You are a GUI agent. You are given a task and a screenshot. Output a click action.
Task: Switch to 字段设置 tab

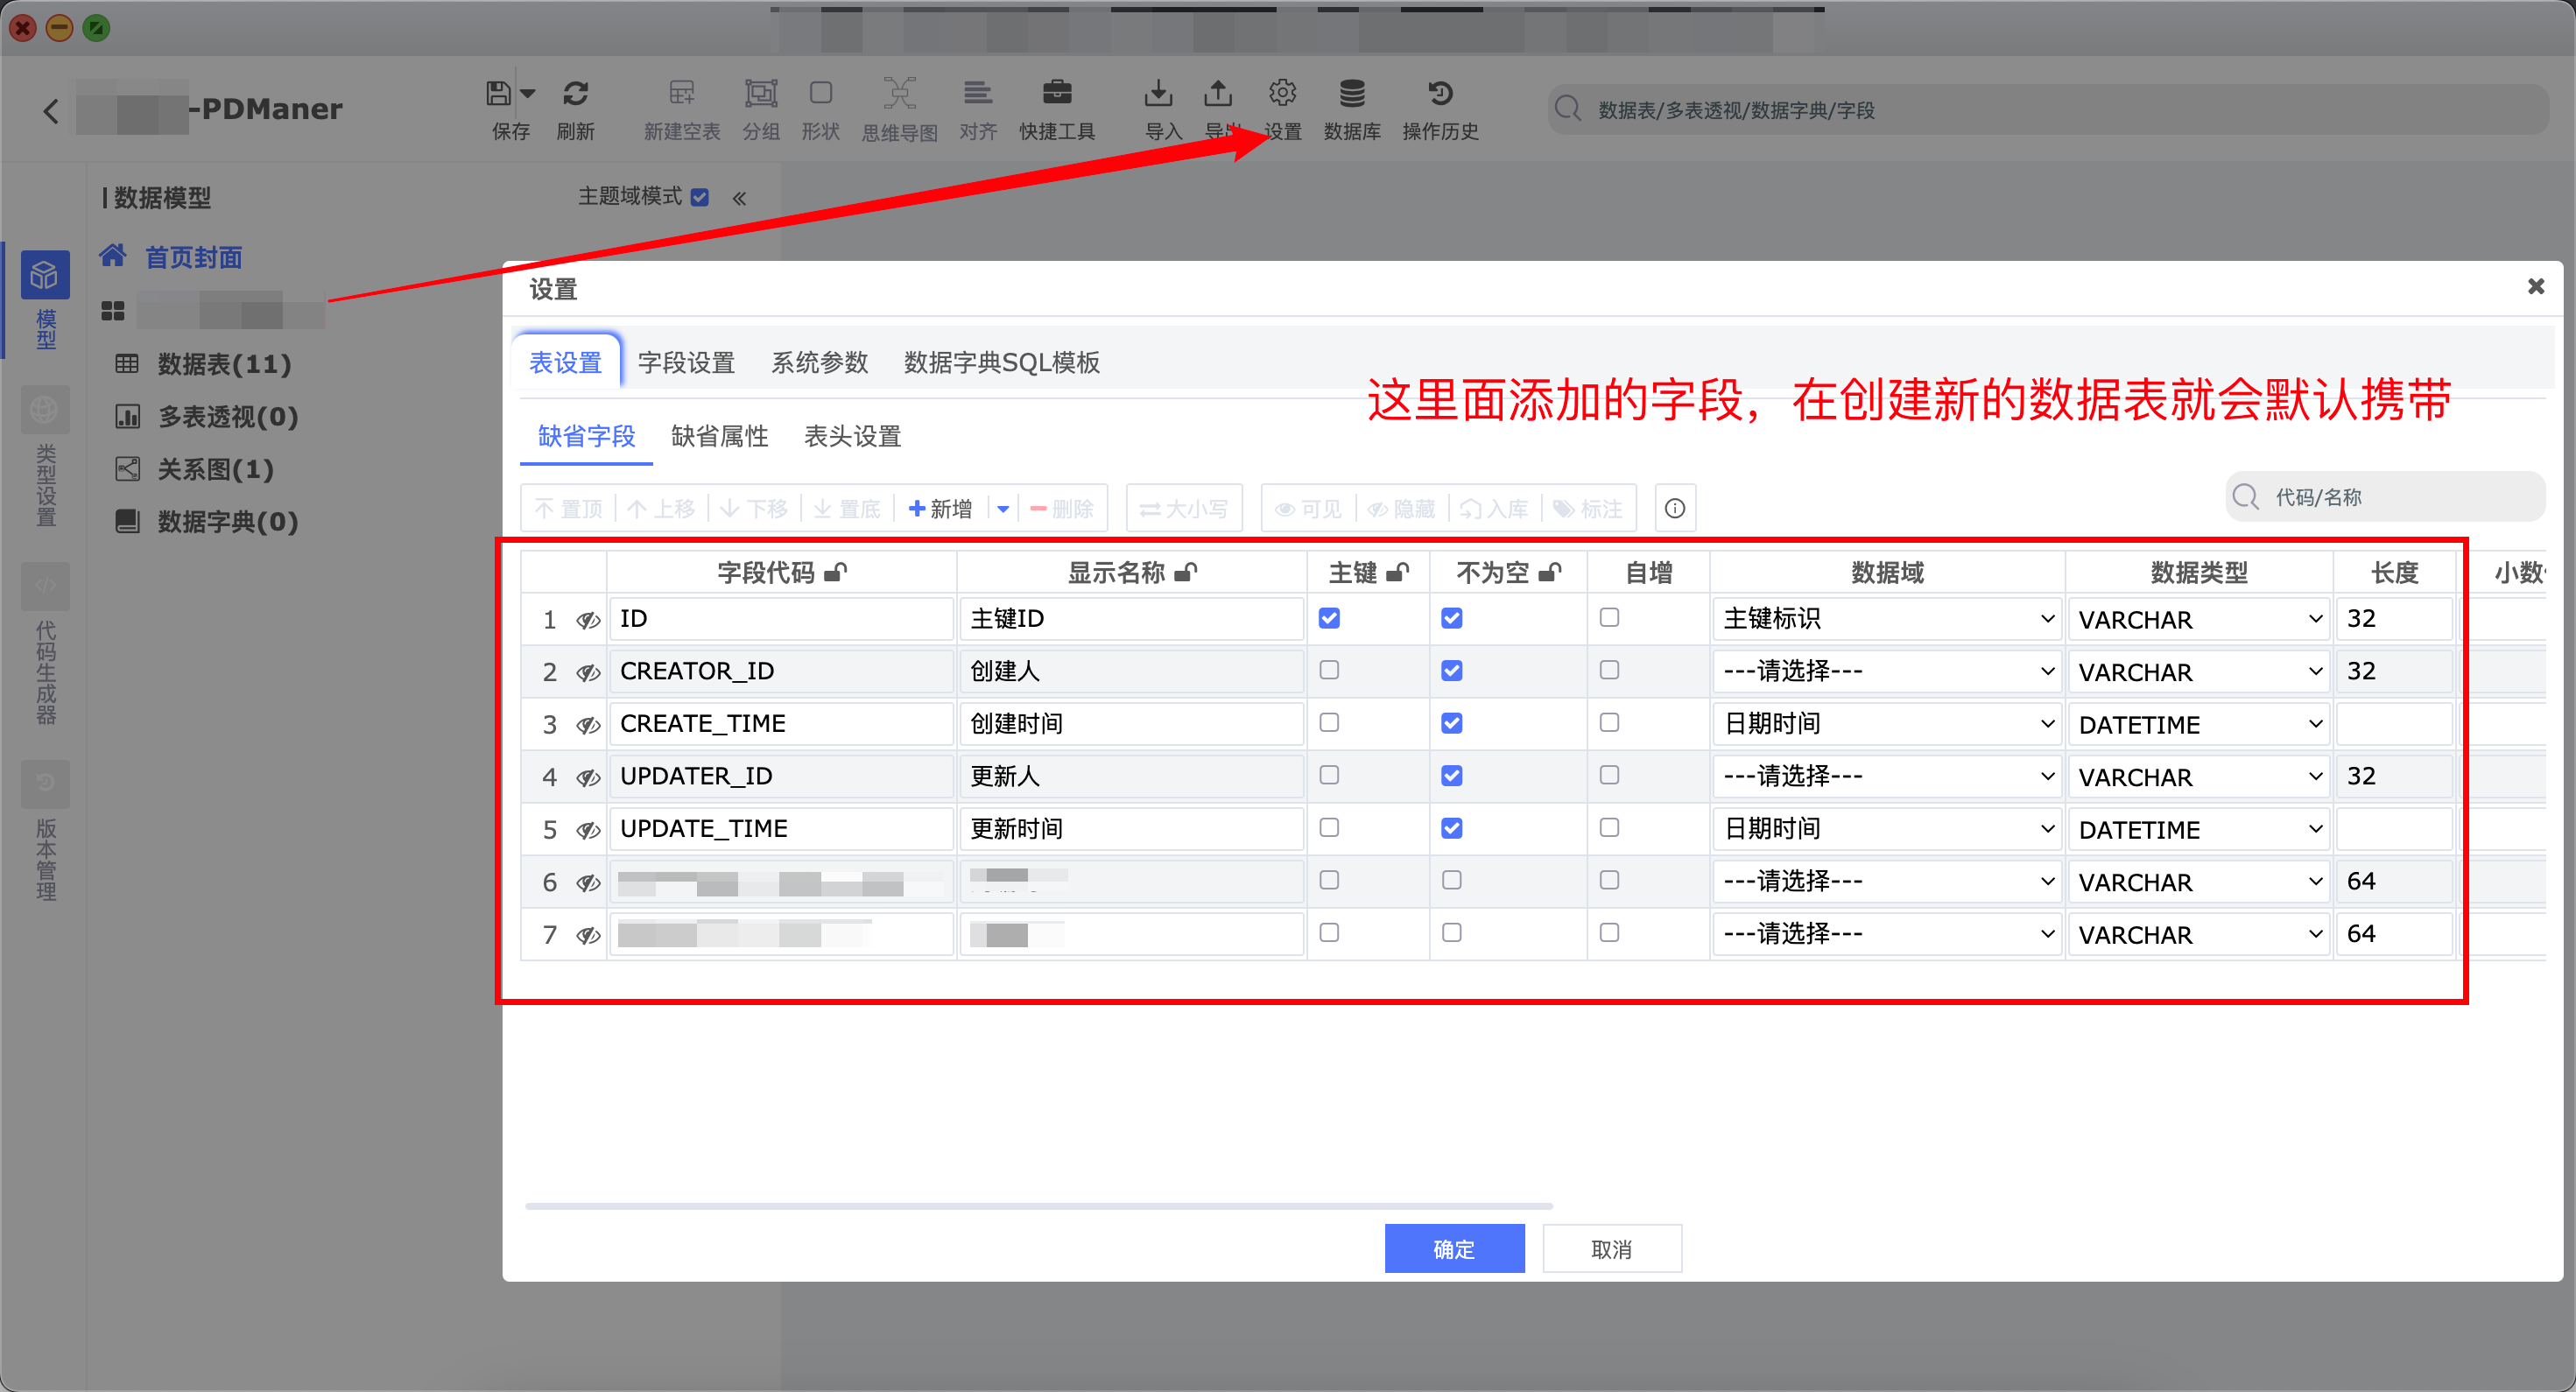click(686, 362)
